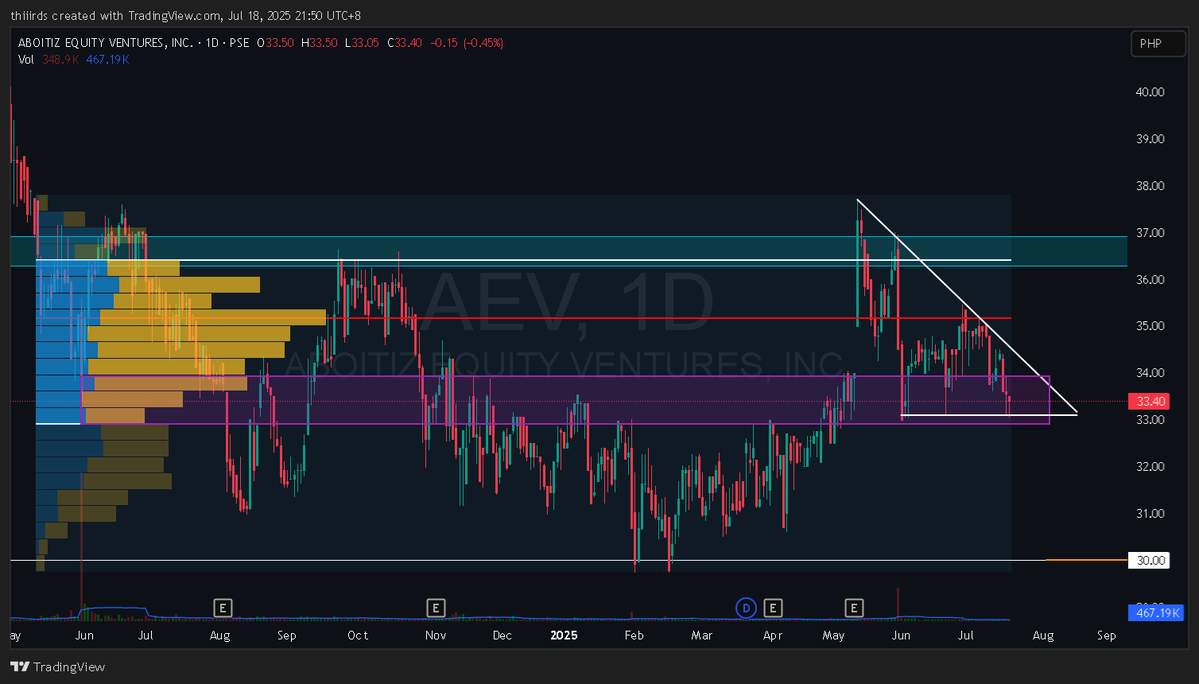Click the change value -0.15 (-0.45%)
1199x684 pixels.
point(466,43)
